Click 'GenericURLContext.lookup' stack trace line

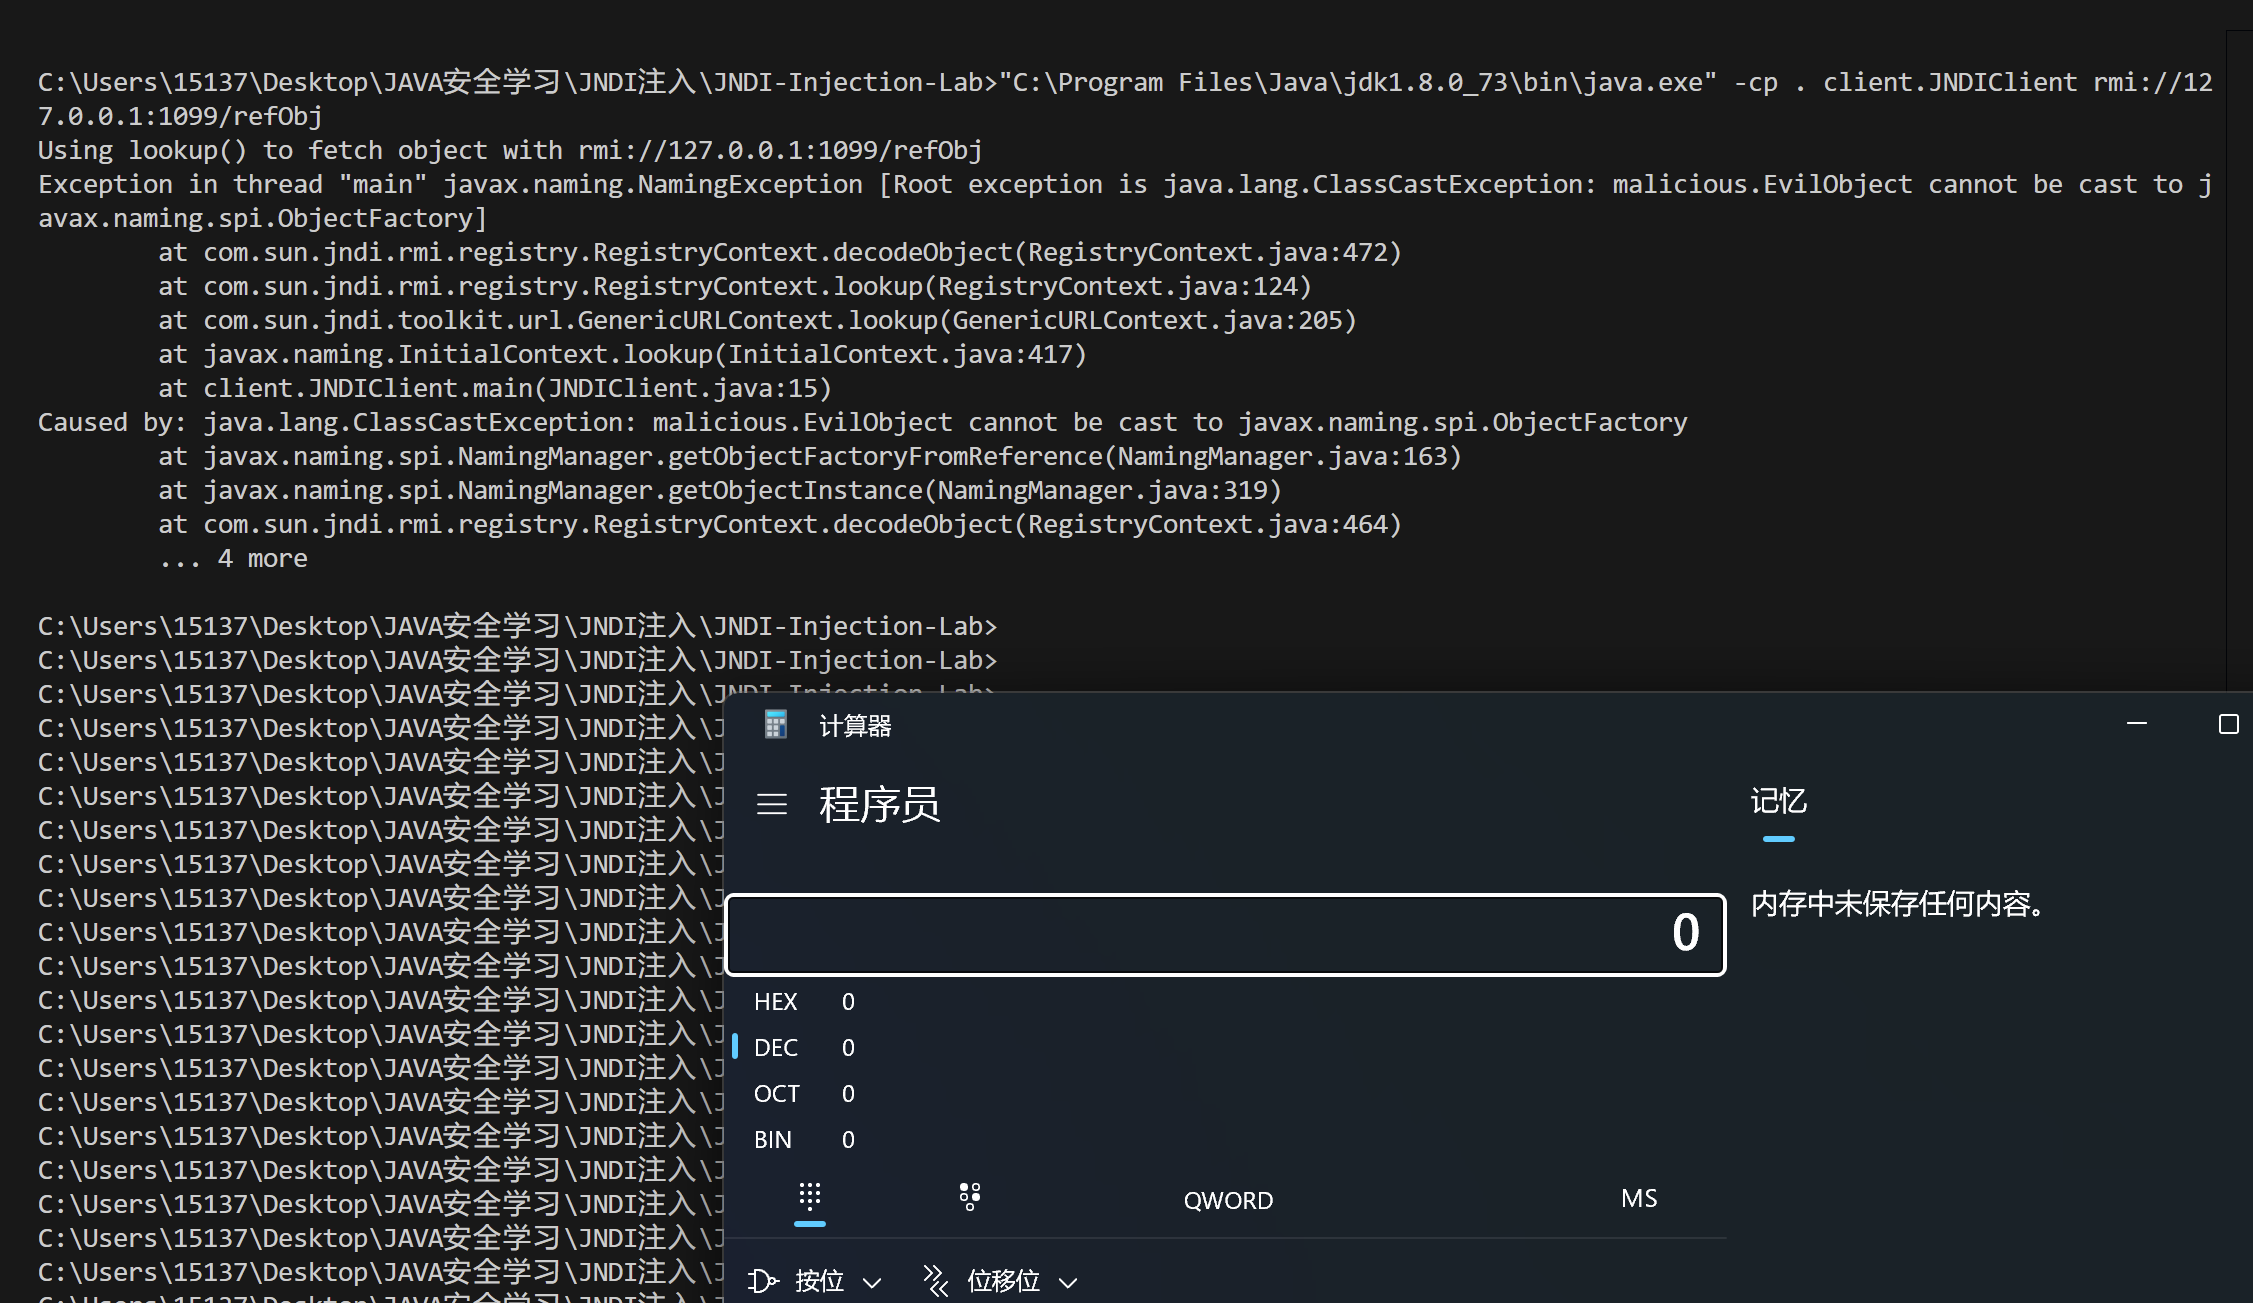click(x=757, y=321)
